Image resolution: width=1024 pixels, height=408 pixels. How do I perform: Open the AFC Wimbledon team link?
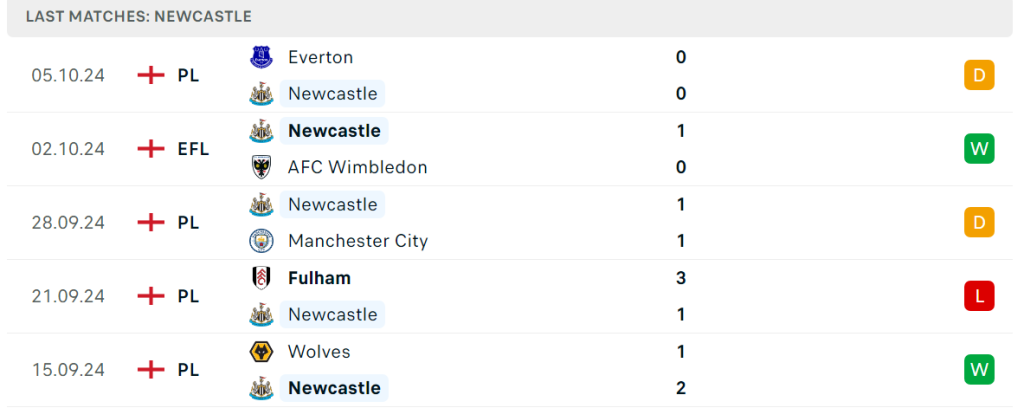357,167
